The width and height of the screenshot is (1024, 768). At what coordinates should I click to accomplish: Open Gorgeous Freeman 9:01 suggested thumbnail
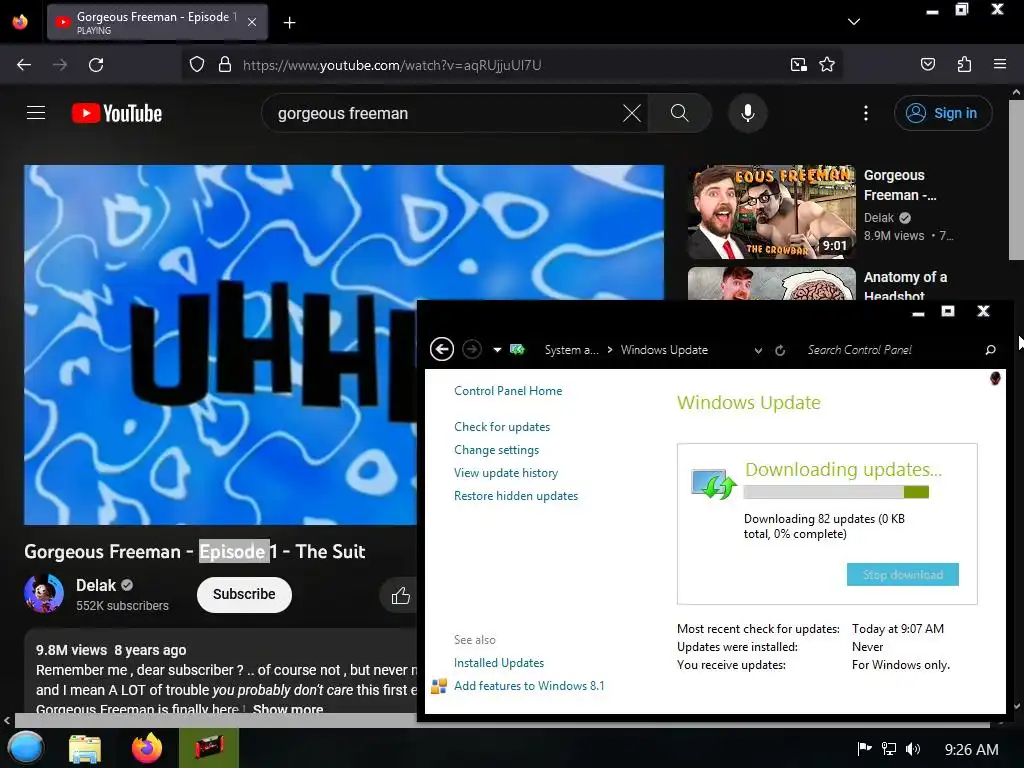pyautogui.click(x=771, y=212)
